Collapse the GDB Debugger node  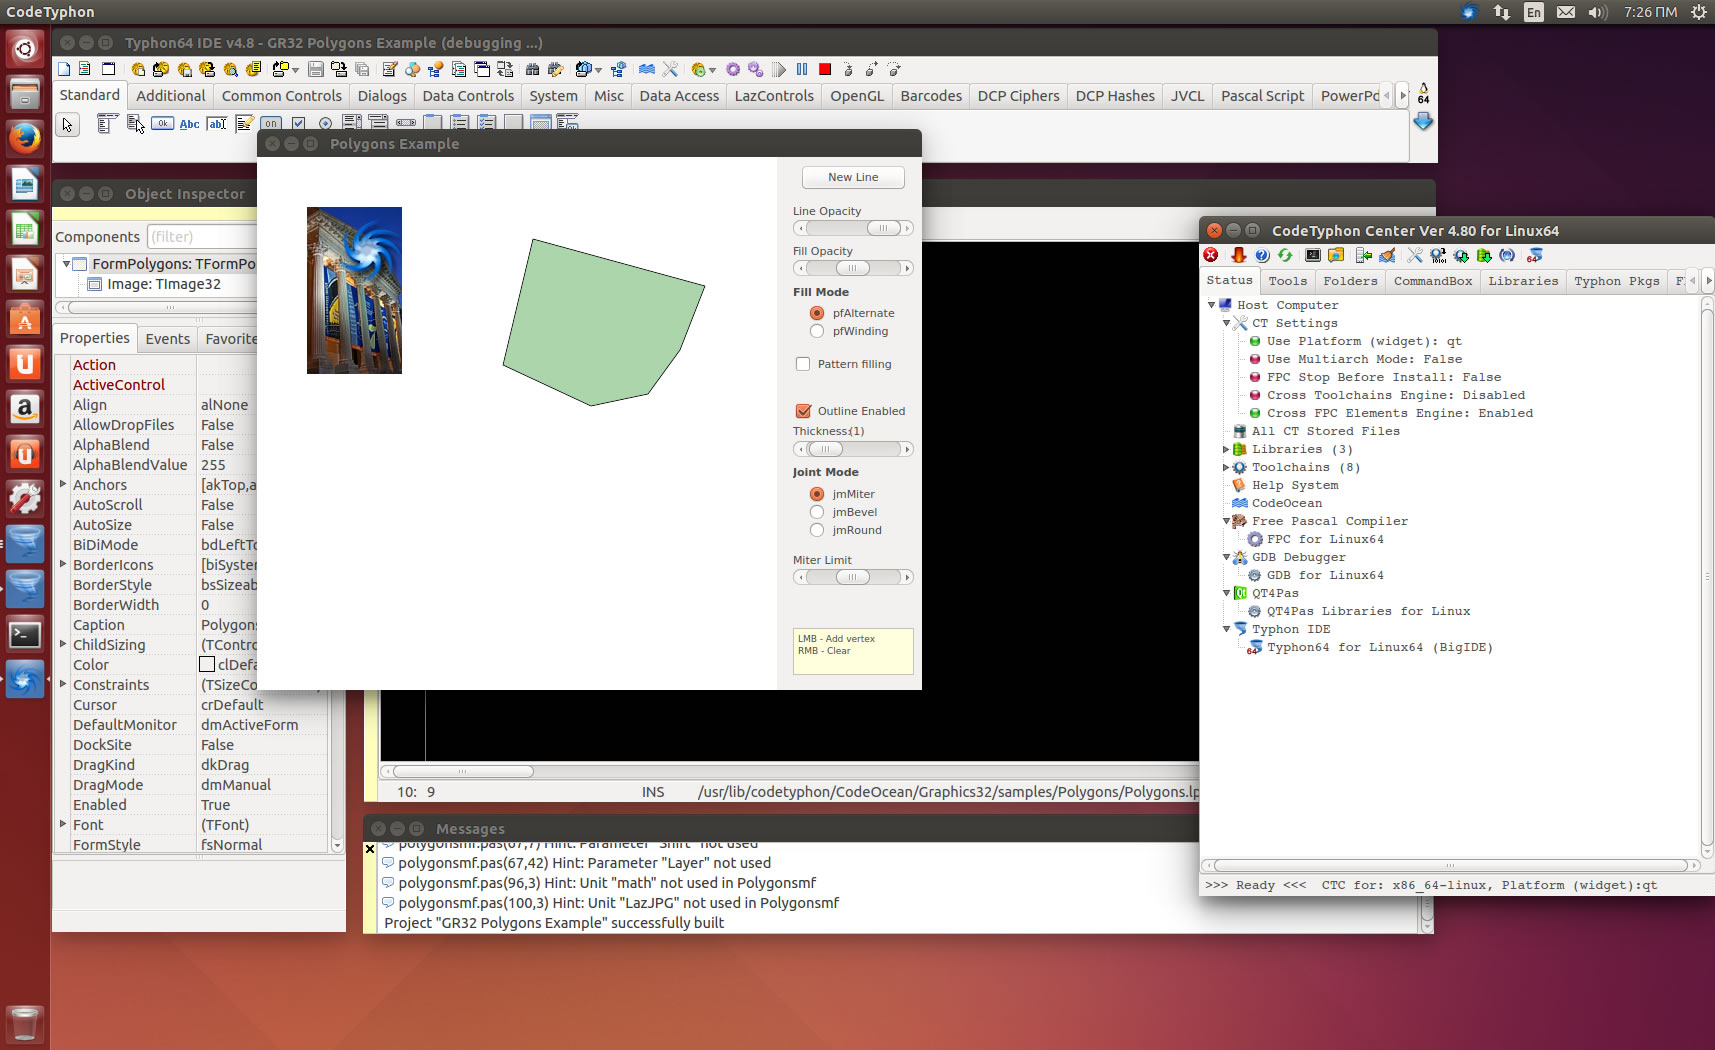(1226, 557)
